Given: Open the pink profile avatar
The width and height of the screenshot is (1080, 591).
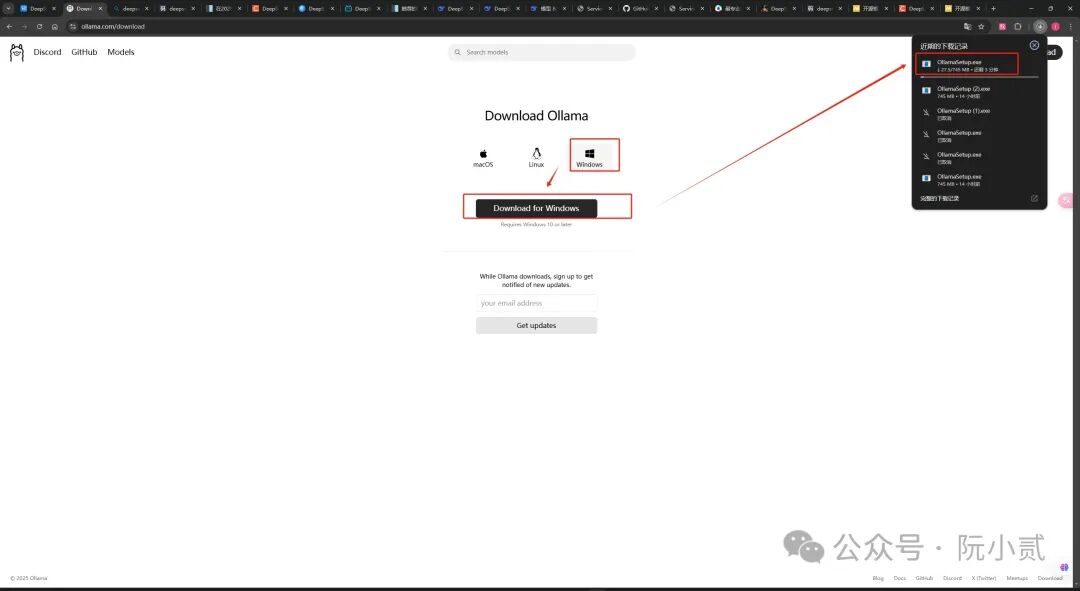Looking at the screenshot, I should tap(1055, 27).
